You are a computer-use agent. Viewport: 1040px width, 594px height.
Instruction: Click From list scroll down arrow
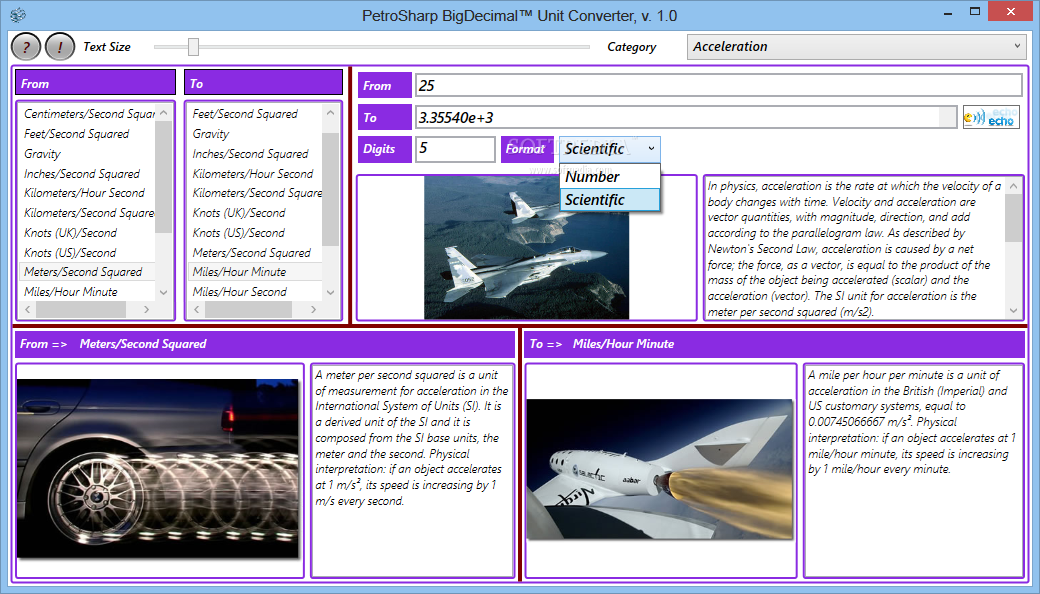tap(163, 292)
